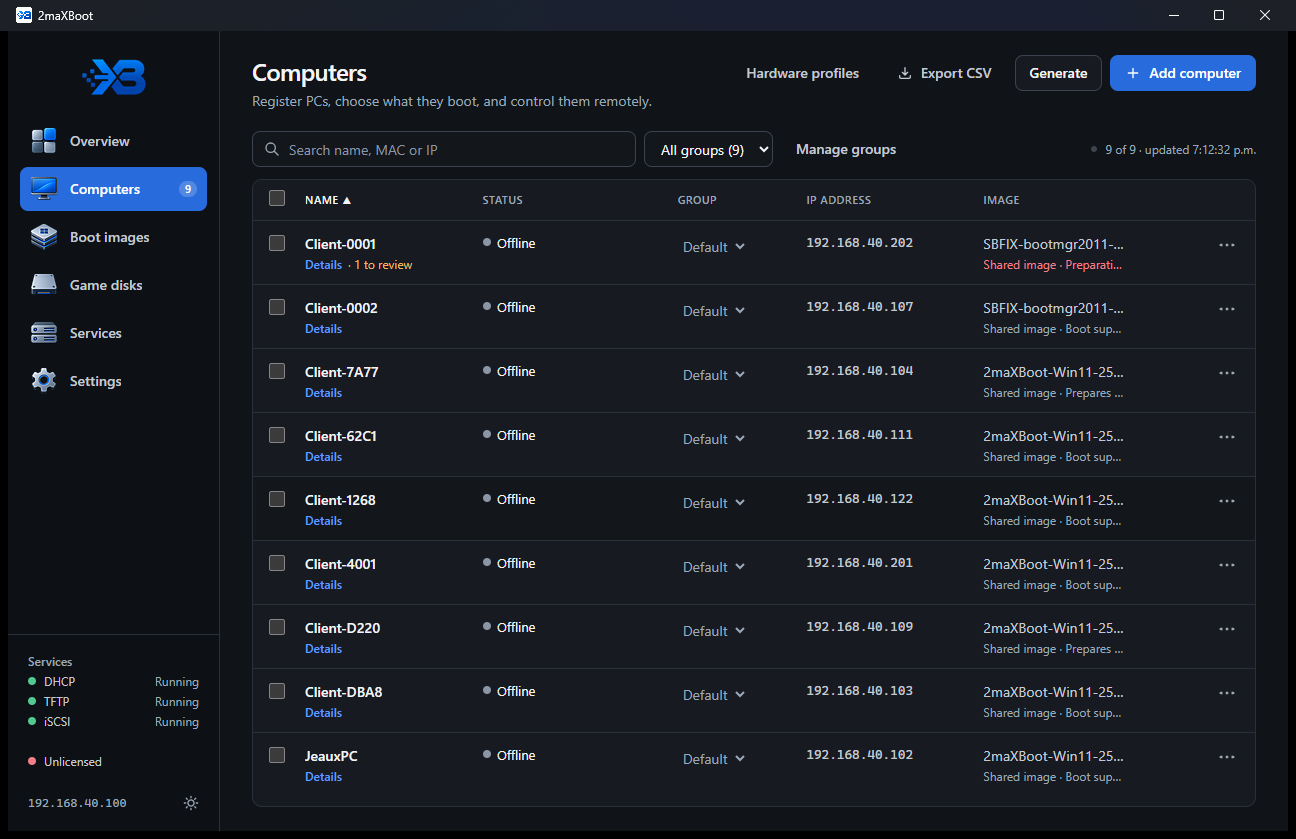Tick the checkbox for Client-0001
1296x839 pixels.
[x=277, y=243]
